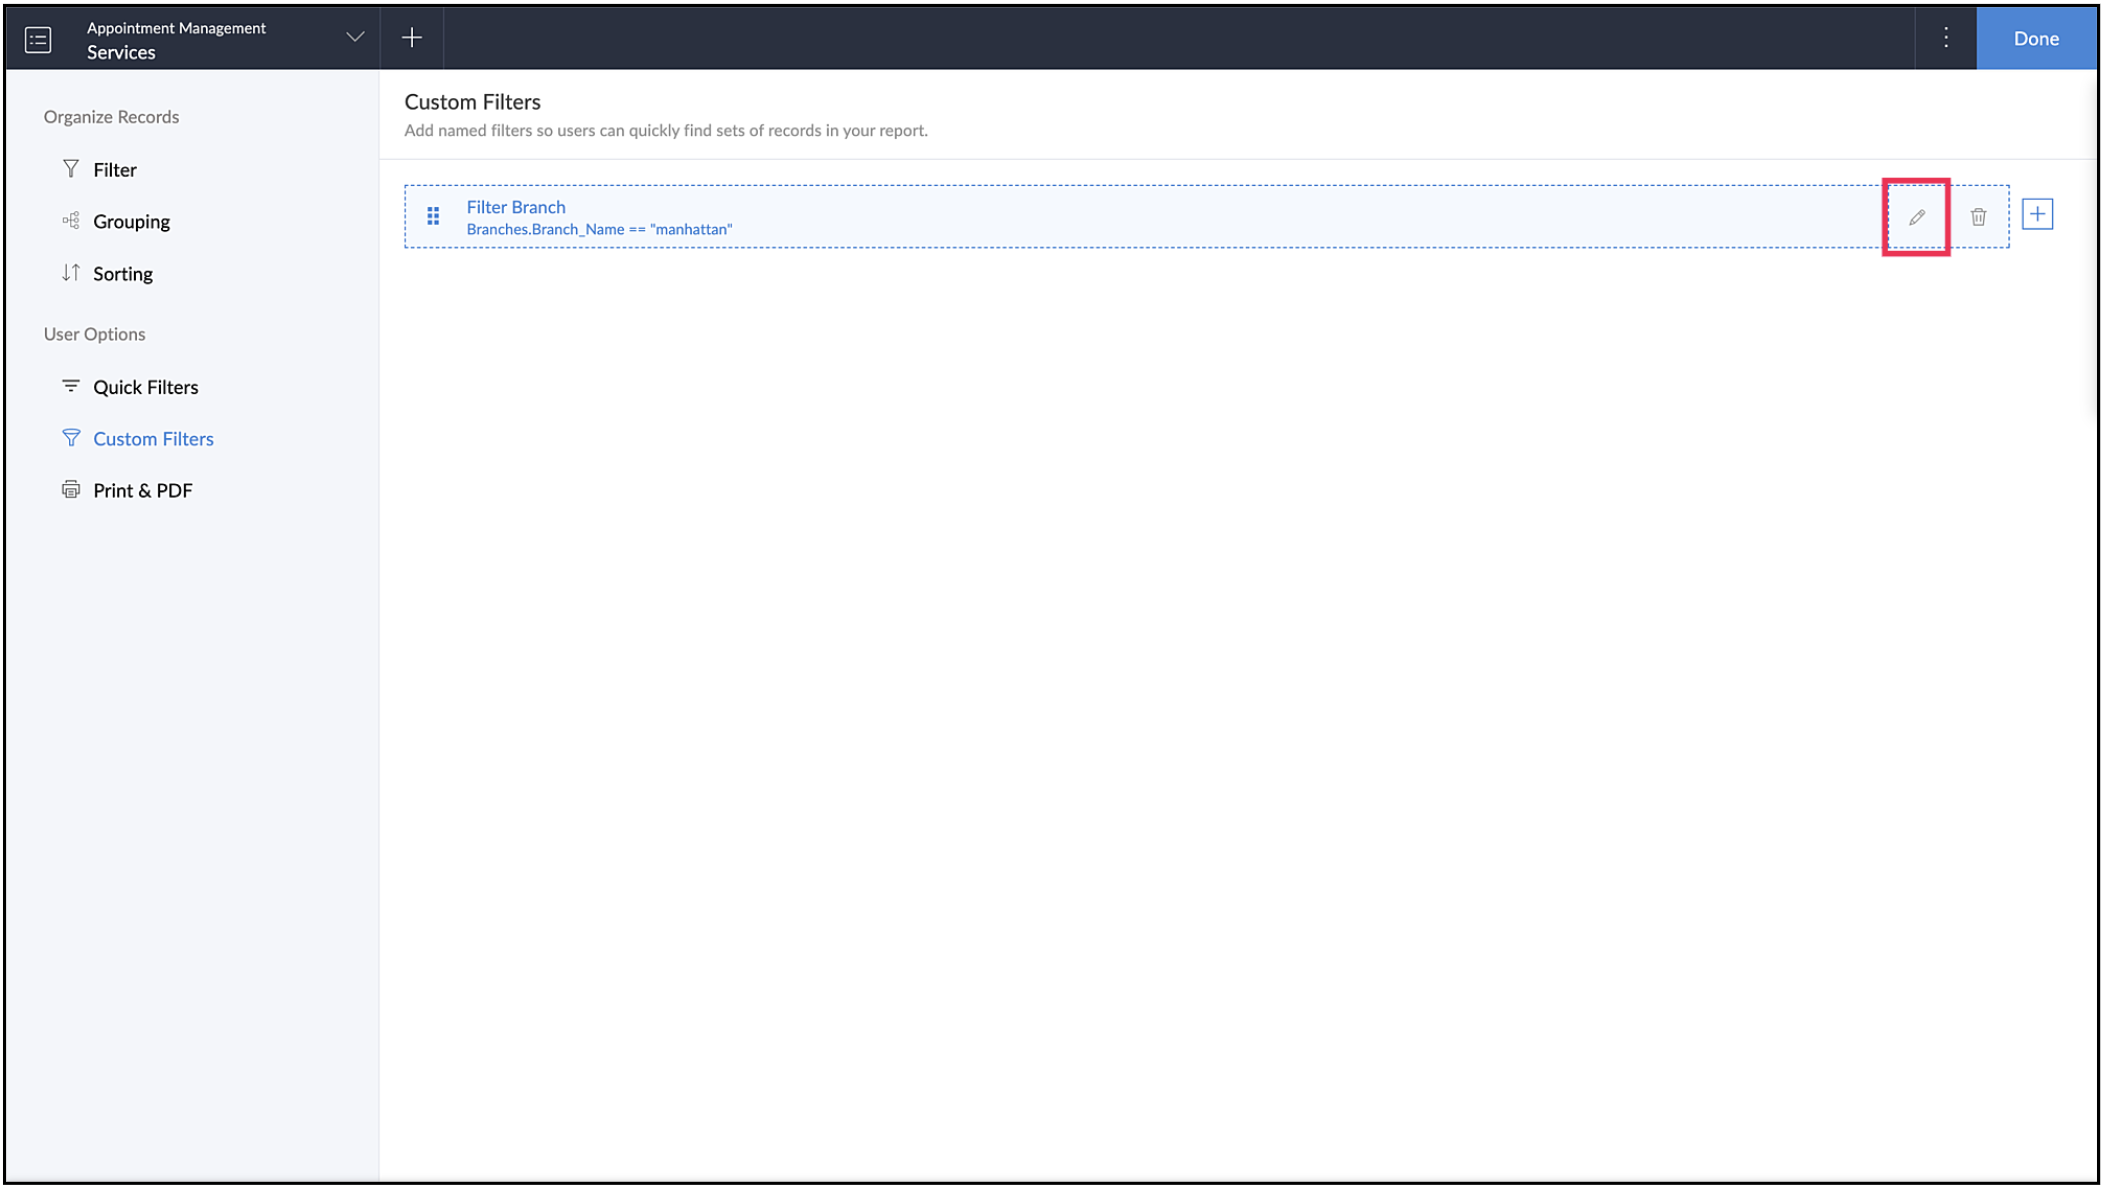Delete Filter Branch using the trash icon
Viewport: 2106px width, 1192px height.
1978,217
